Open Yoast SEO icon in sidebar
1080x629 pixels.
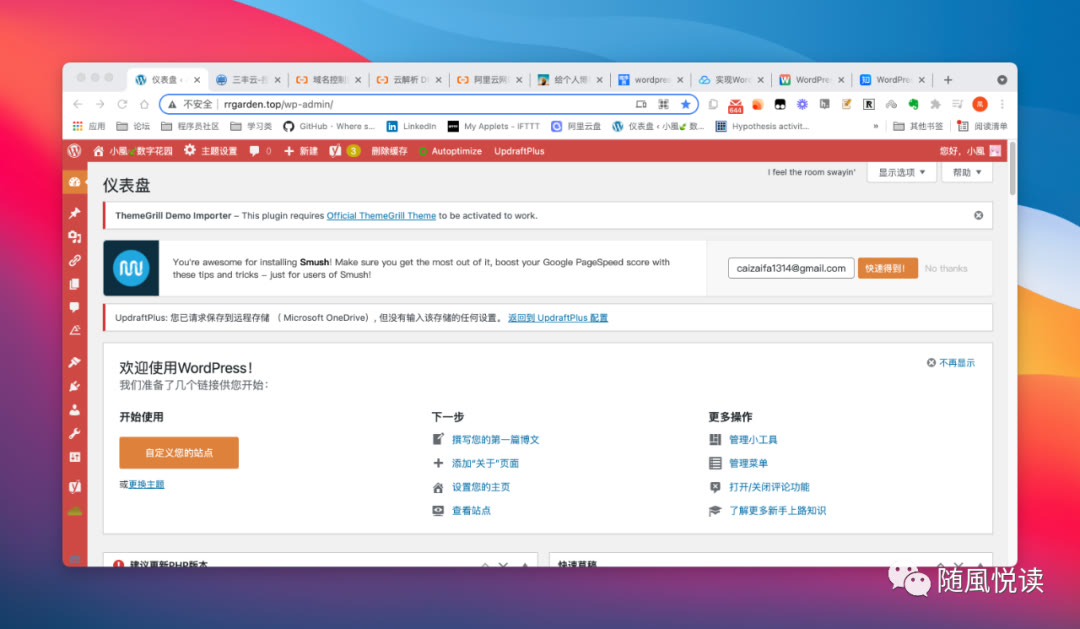(x=74, y=486)
